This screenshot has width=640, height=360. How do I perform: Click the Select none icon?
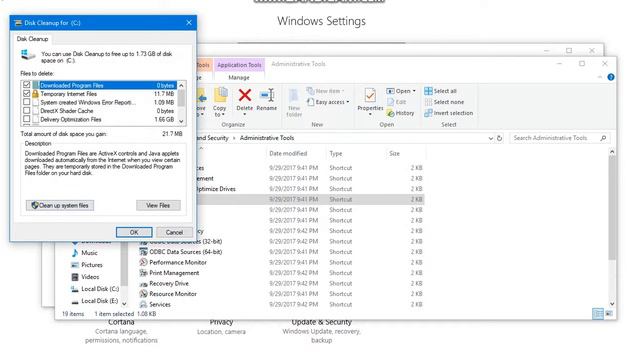pyautogui.click(x=428, y=102)
